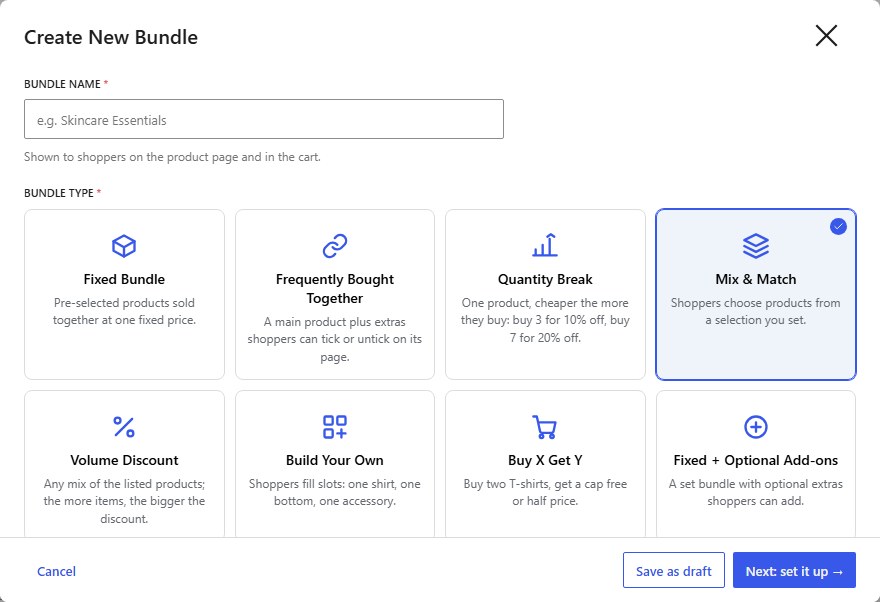This screenshot has height=602, width=880.
Task: Click description "One product, cheaper the more they buy"
Action: coord(545,320)
